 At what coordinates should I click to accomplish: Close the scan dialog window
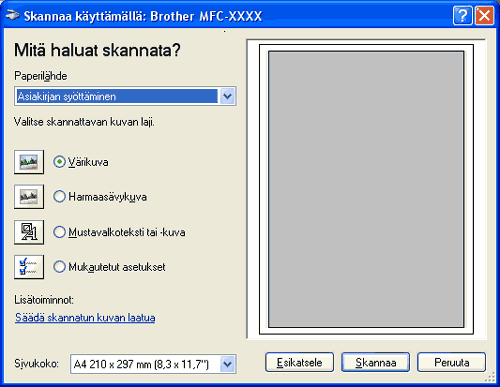click(x=484, y=16)
